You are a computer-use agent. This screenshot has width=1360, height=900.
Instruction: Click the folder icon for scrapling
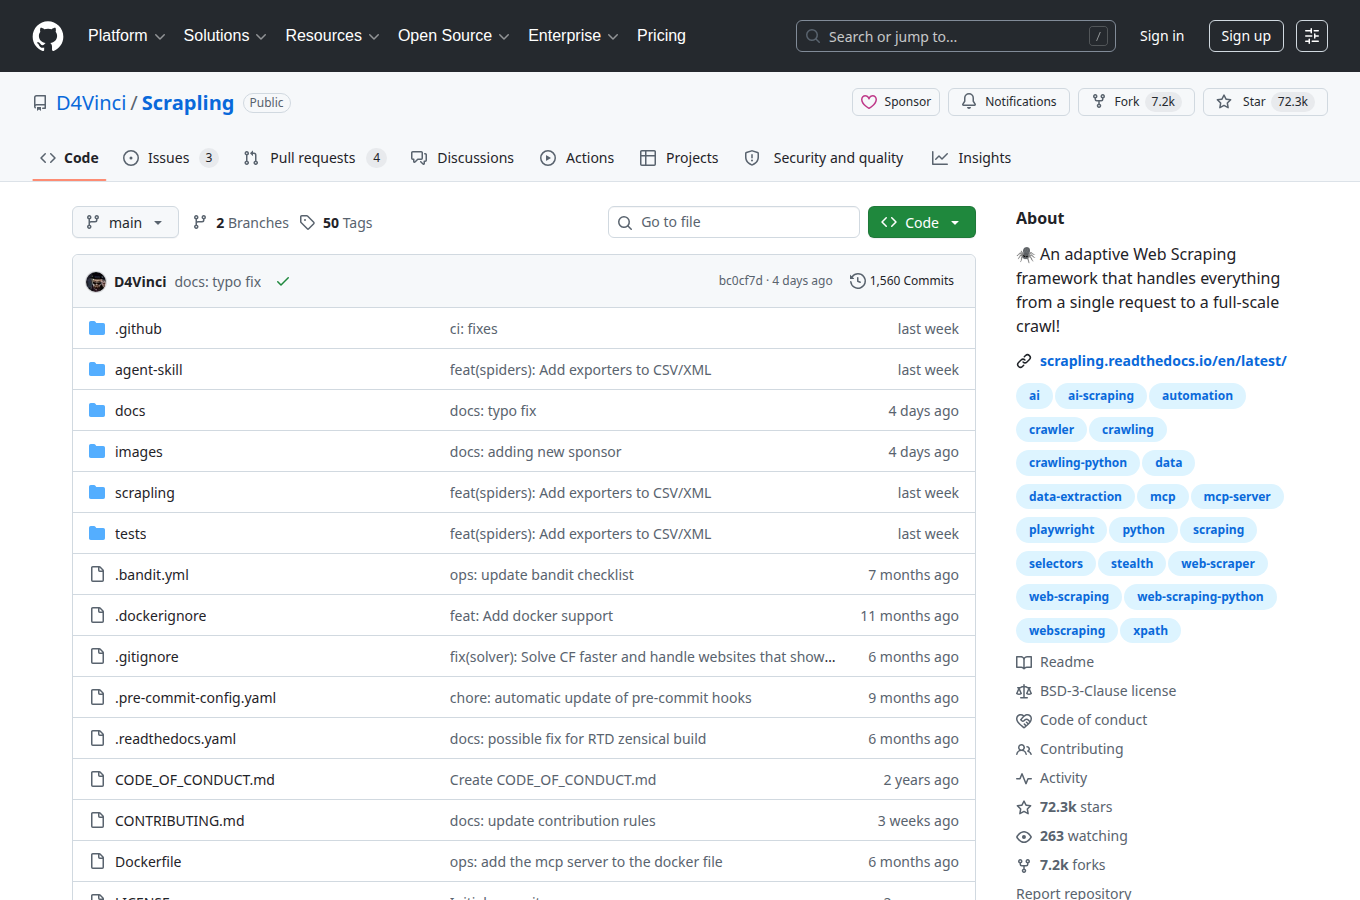click(97, 492)
